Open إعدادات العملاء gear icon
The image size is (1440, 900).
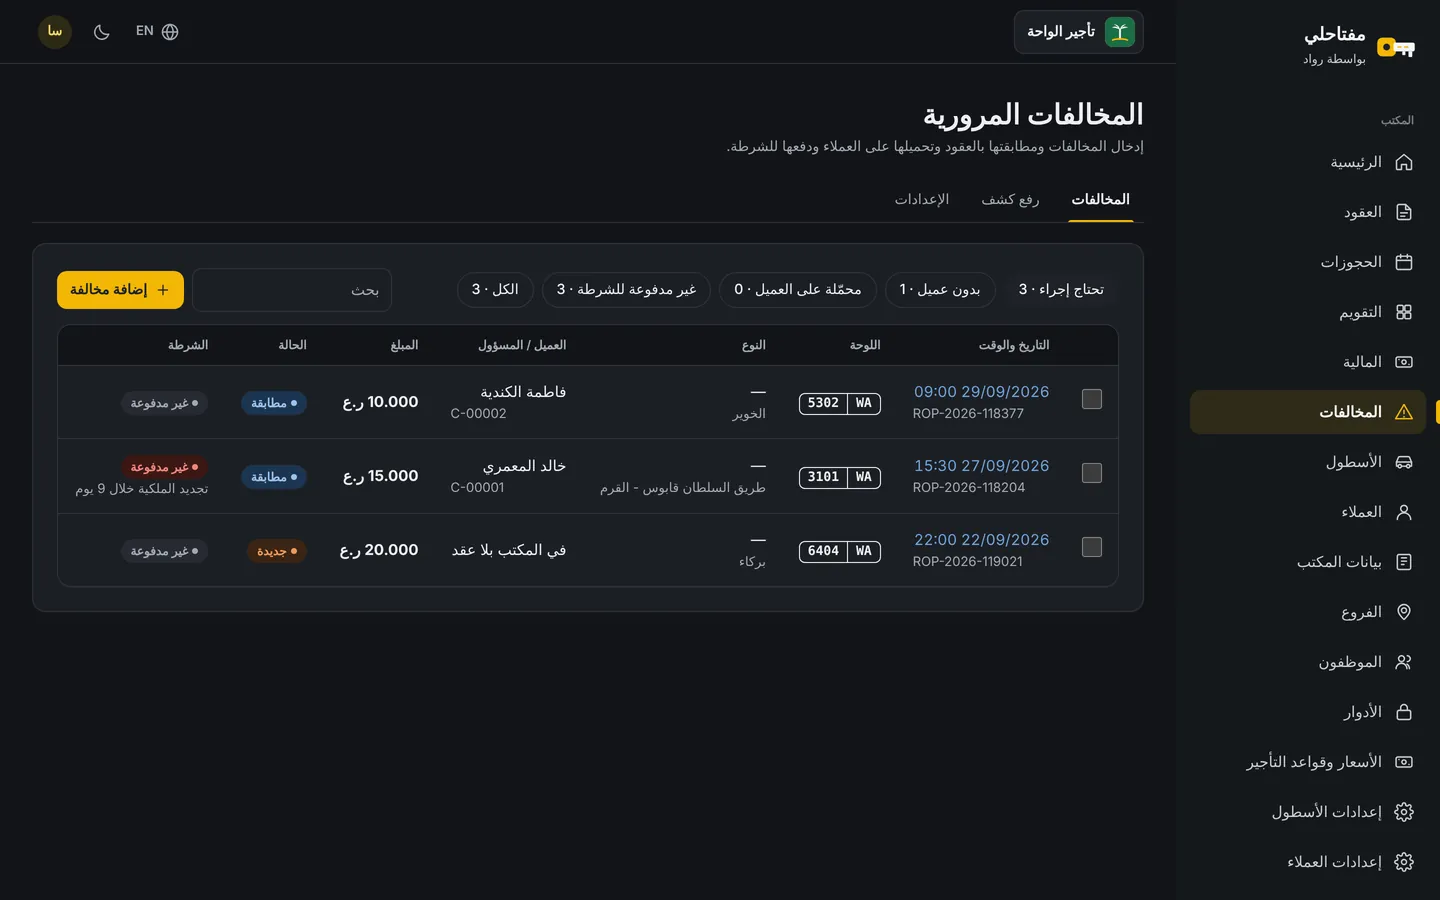[x=1404, y=862]
